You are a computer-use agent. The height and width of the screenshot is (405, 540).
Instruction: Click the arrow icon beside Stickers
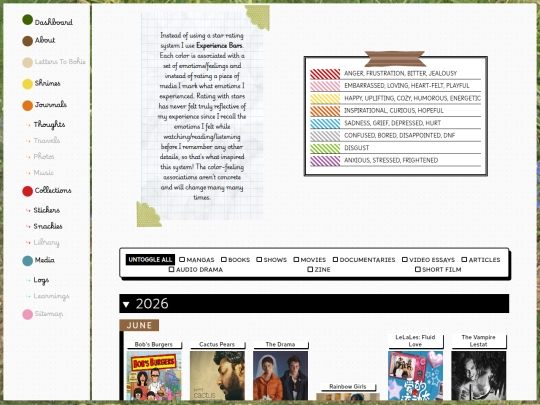[28, 210]
